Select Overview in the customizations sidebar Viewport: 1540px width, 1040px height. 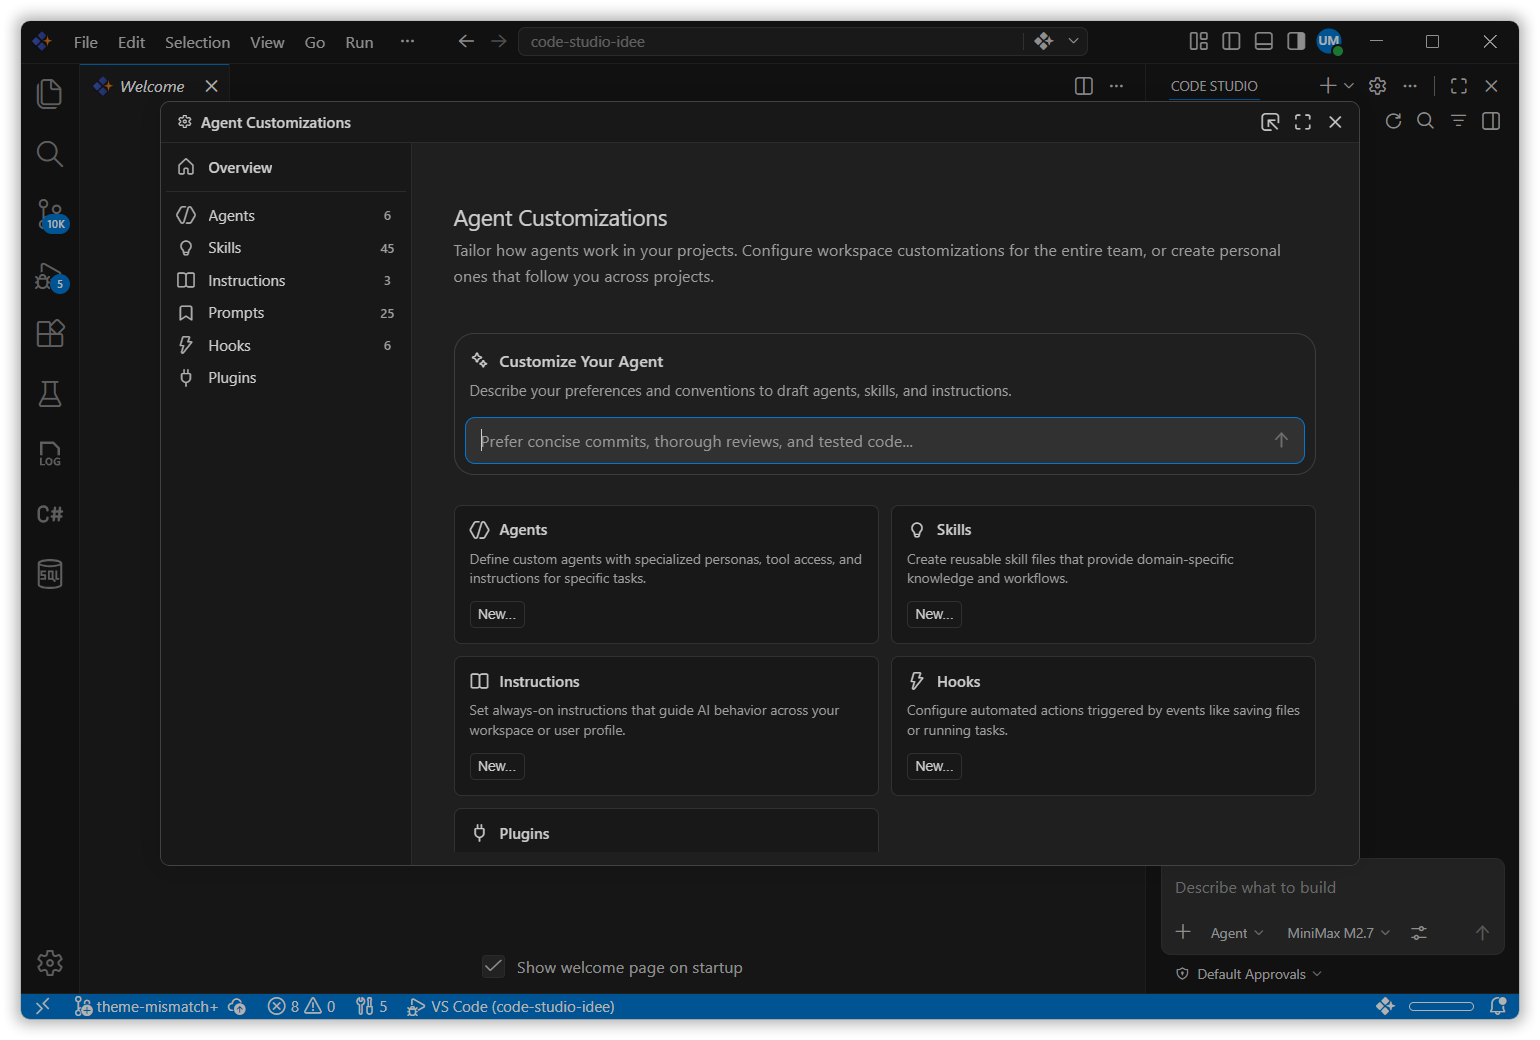coord(285,167)
